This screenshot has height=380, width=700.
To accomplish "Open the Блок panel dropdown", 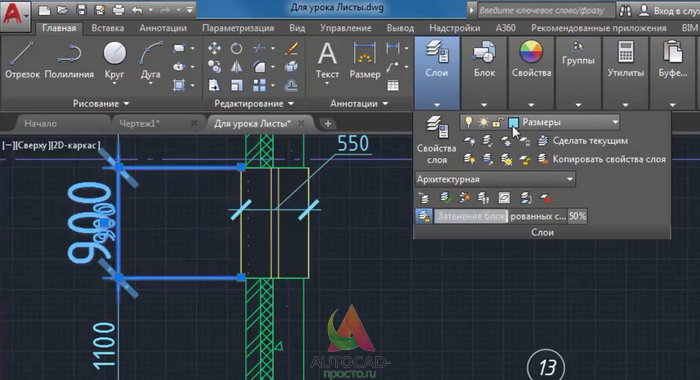I will click(x=484, y=104).
